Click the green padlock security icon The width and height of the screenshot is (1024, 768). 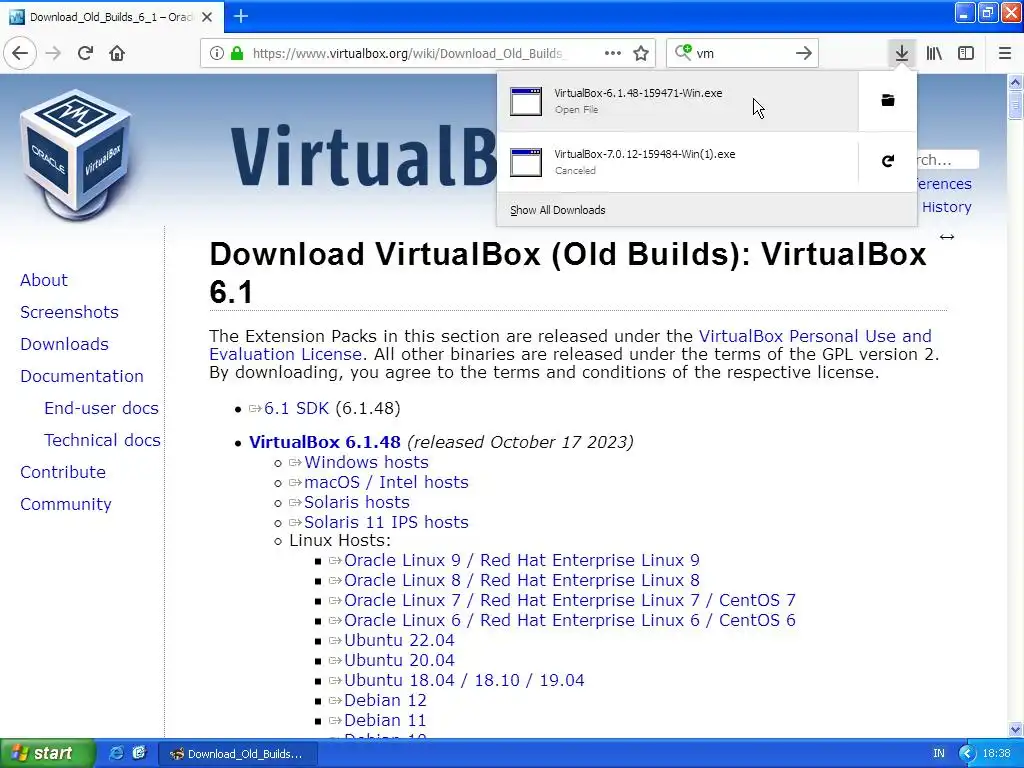[237, 53]
